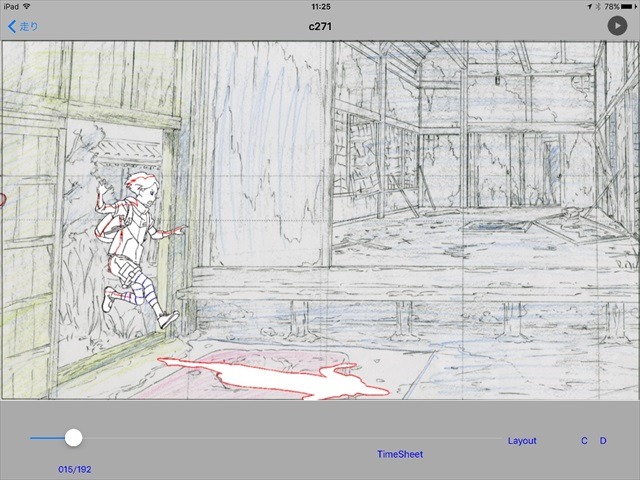Tap the Wi-Fi icon beside iPad label
The height and width of the screenshot is (480, 640).
pos(29,6)
